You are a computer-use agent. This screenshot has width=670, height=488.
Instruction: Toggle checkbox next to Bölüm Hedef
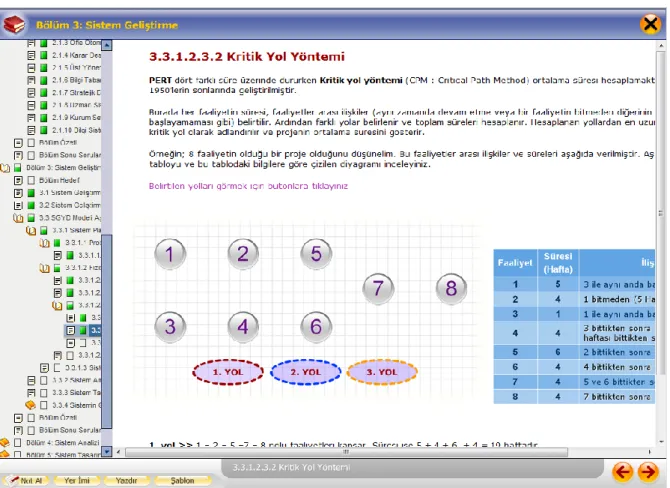pos(31,180)
